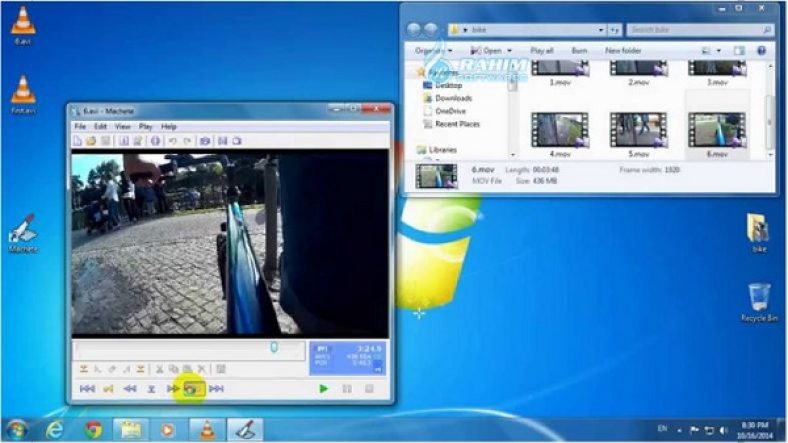Click New folder in Explorer toolbar
This screenshot has width=788, height=443.
tap(623, 51)
